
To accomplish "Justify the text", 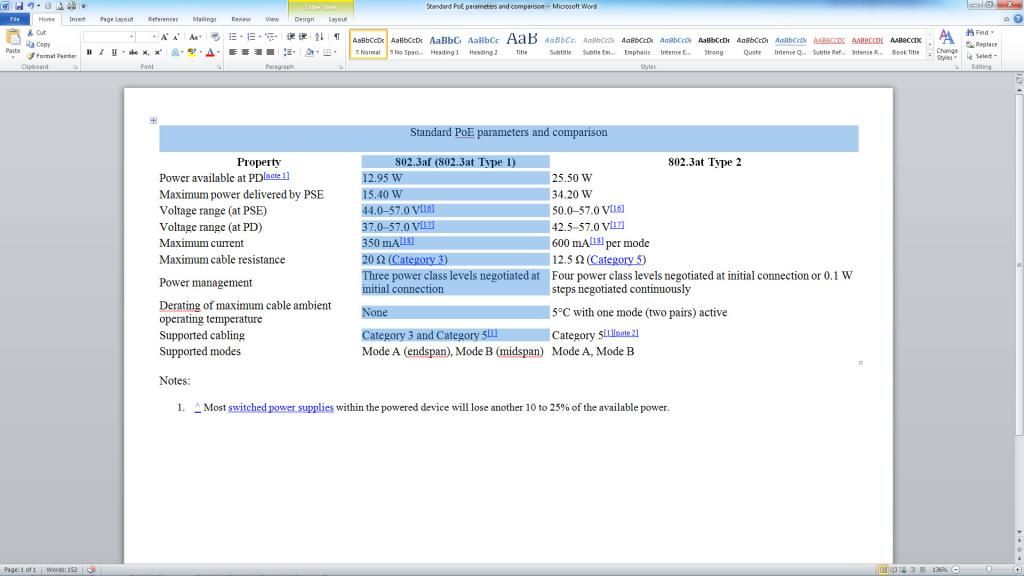I will coord(270,52).
